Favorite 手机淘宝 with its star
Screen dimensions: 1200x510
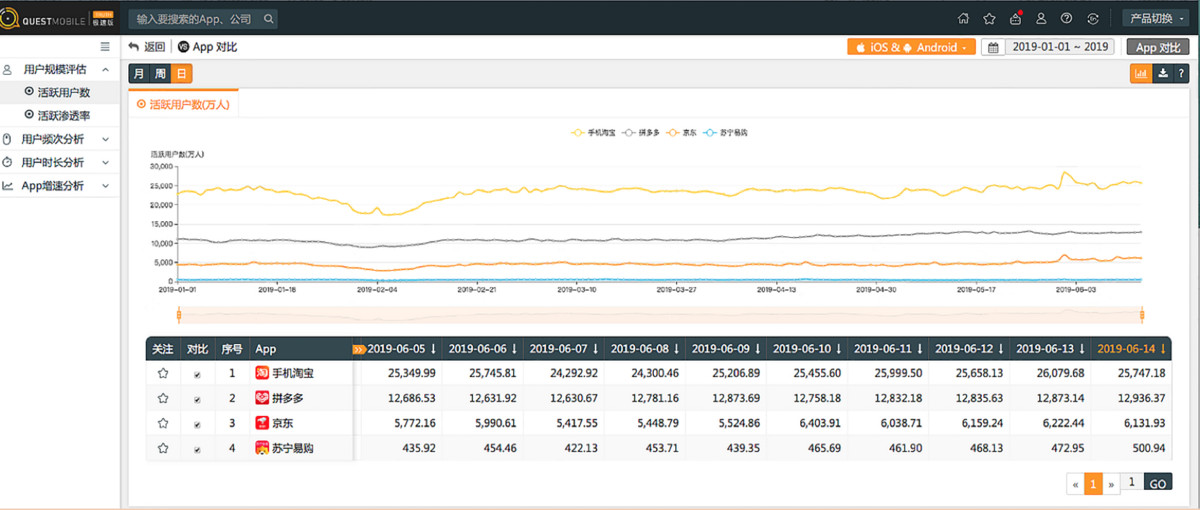[x=163, y=373]
